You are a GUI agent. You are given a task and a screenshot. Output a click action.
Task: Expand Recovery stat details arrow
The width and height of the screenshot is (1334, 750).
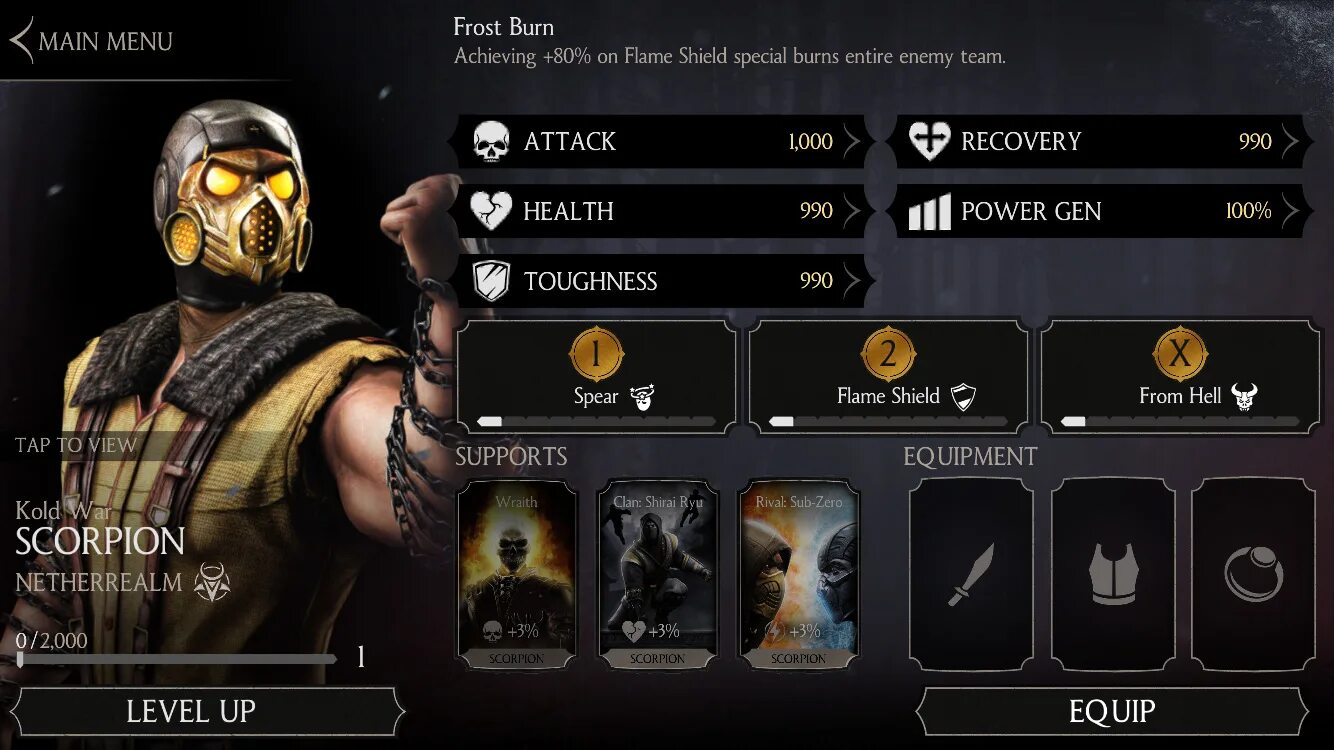pos(1291,142)
